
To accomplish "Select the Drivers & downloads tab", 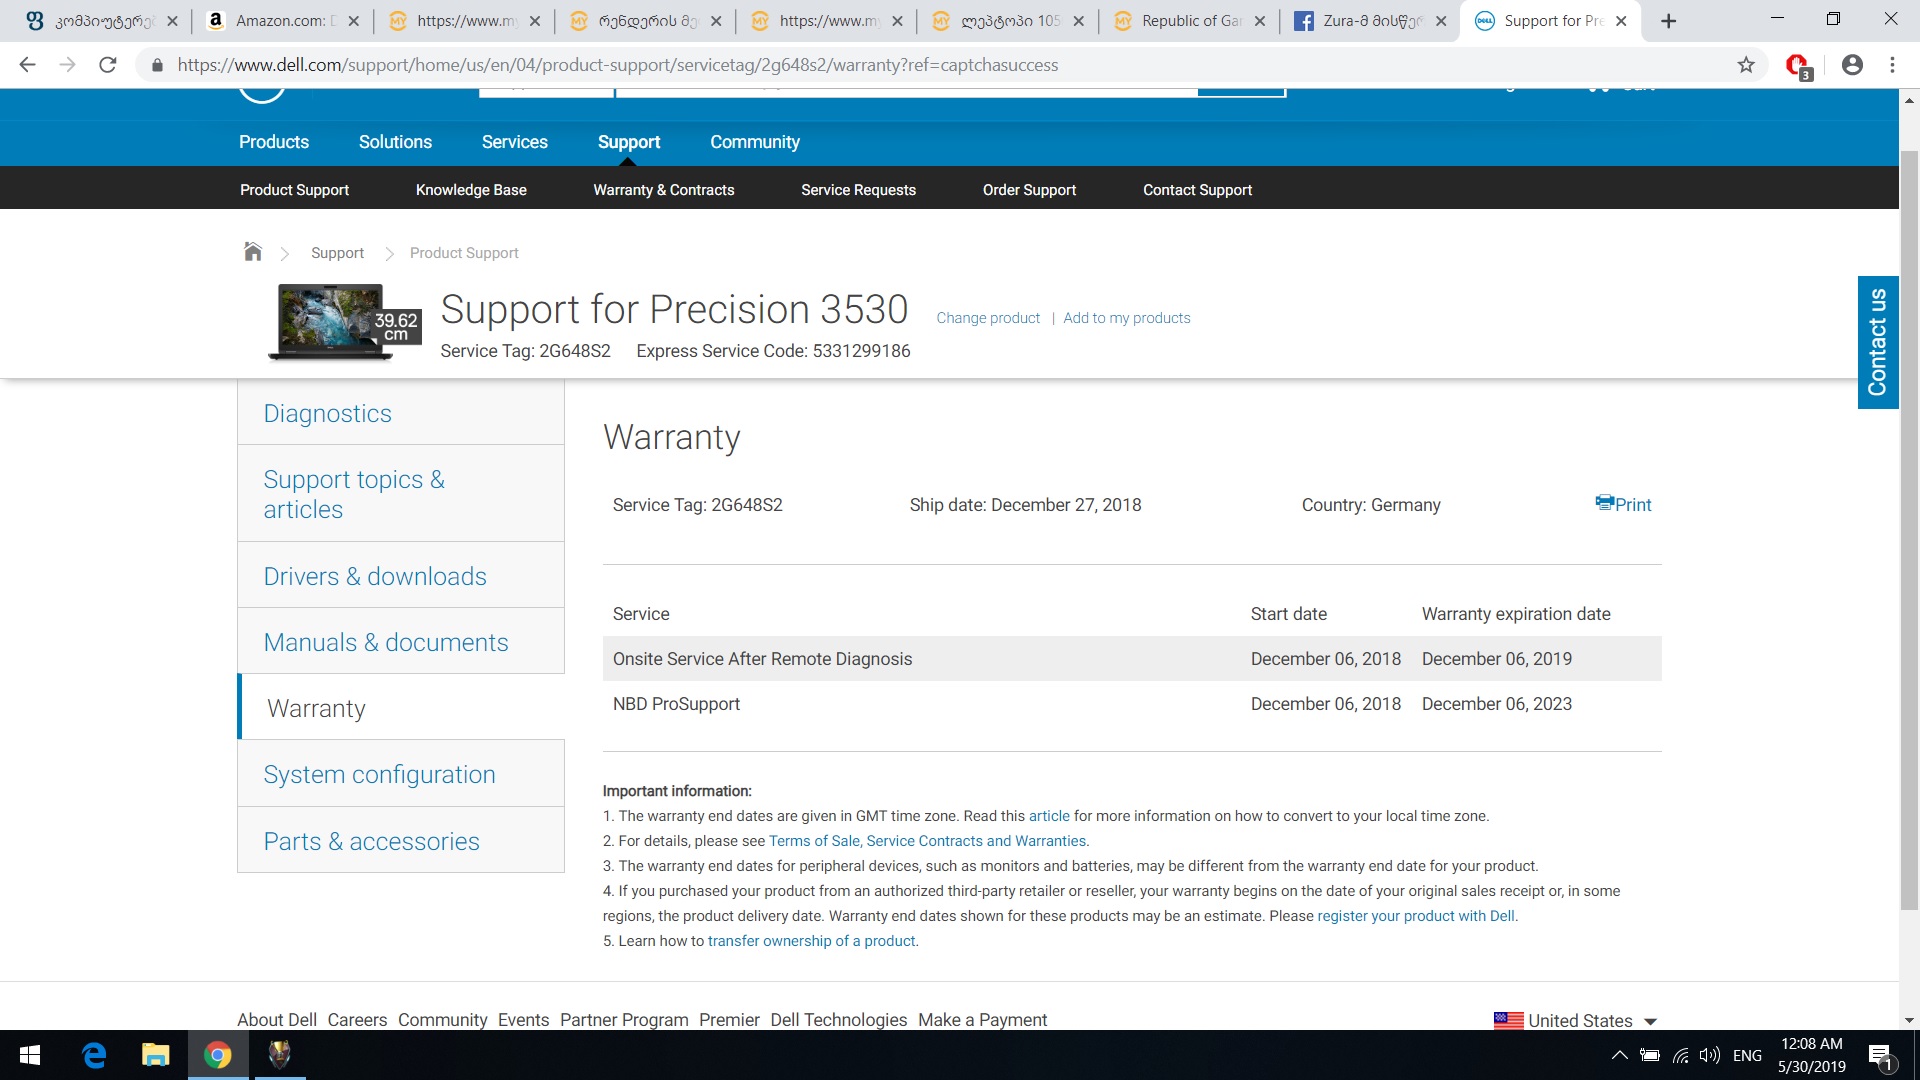I will pos(375,576).
